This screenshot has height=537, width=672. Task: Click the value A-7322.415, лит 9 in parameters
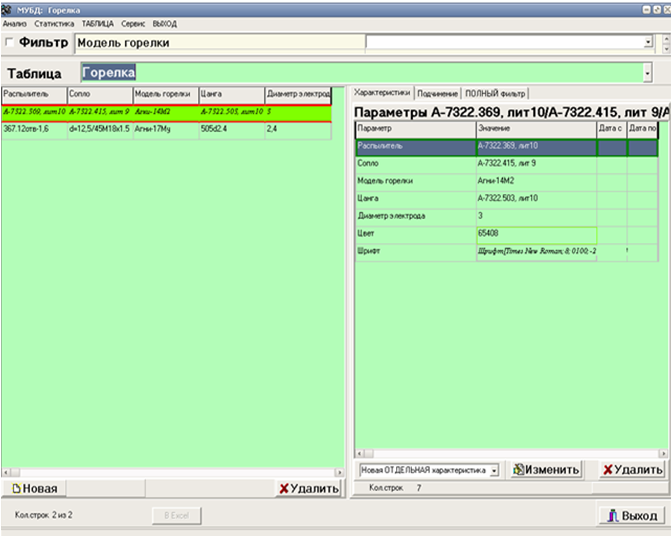coord(536,164)
